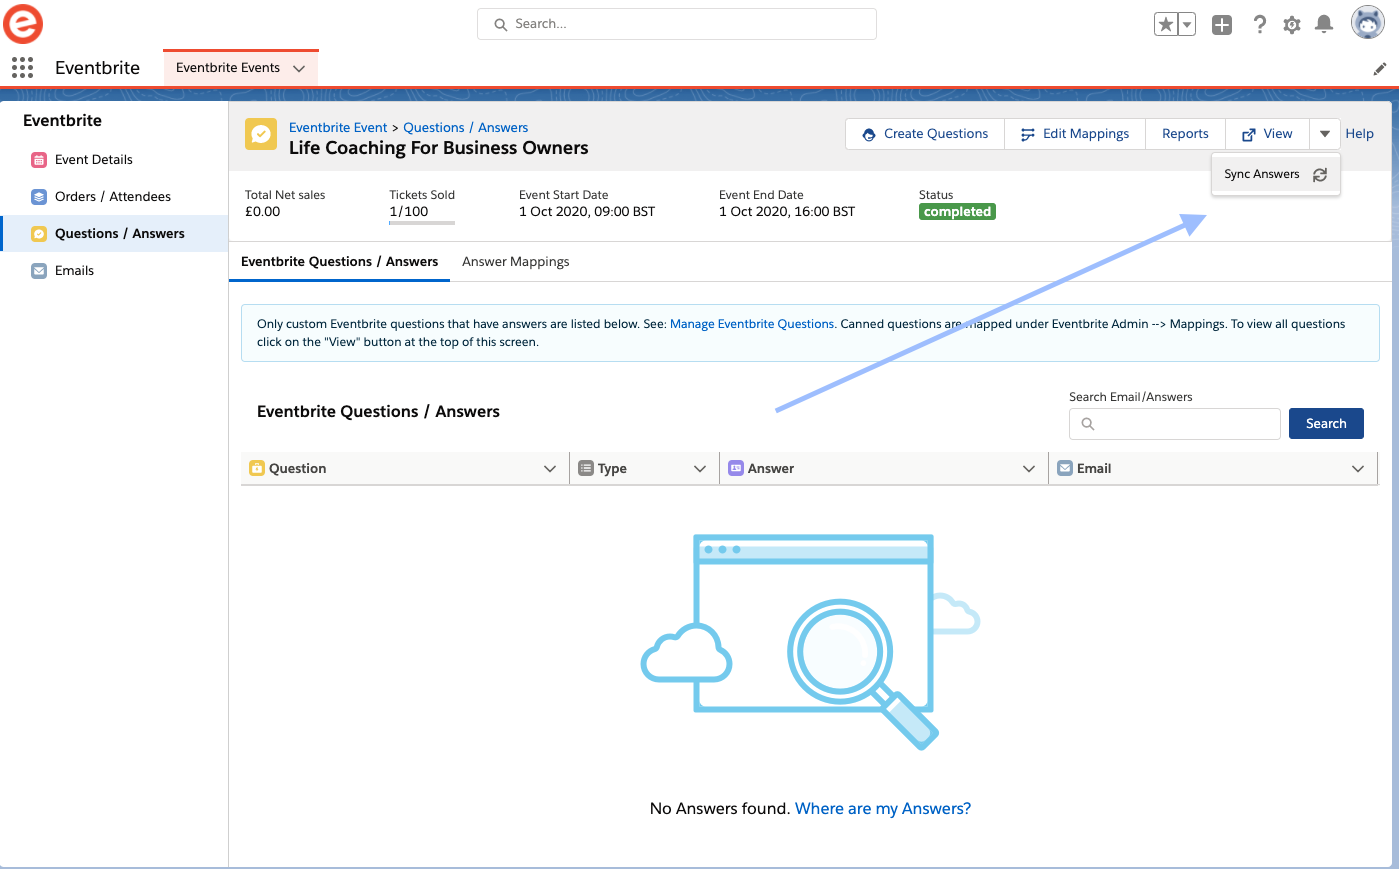
Task: Focus the global Search field
Action: tap(677, 24)
